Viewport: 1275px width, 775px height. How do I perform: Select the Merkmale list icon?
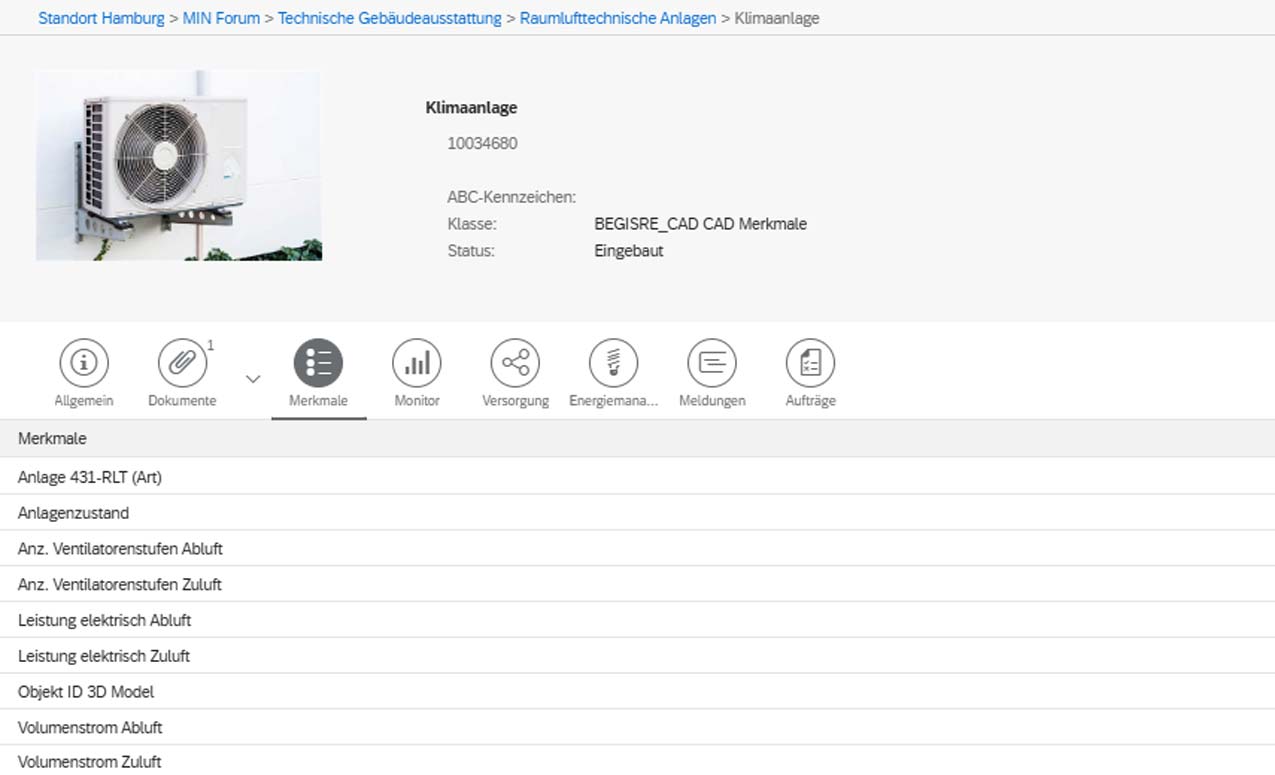click(x=318, y=363)
